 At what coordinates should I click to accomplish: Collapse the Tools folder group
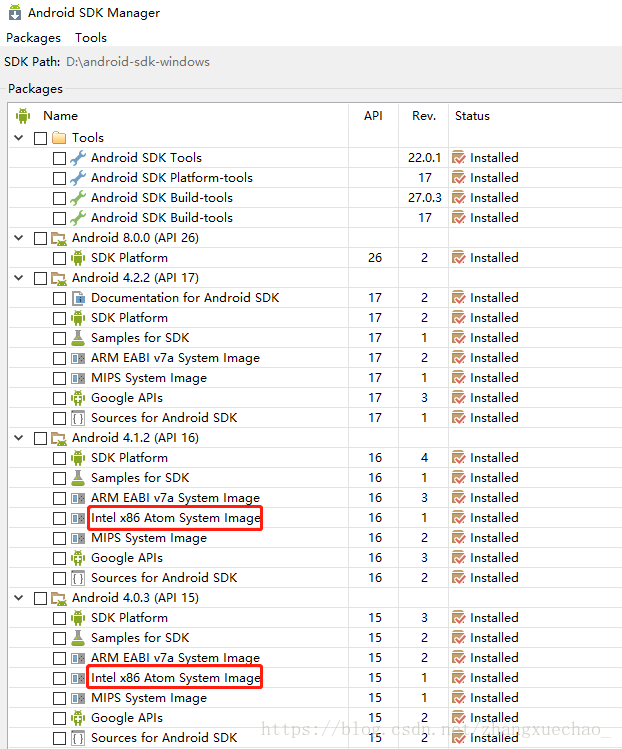click(x=19, y=138)
